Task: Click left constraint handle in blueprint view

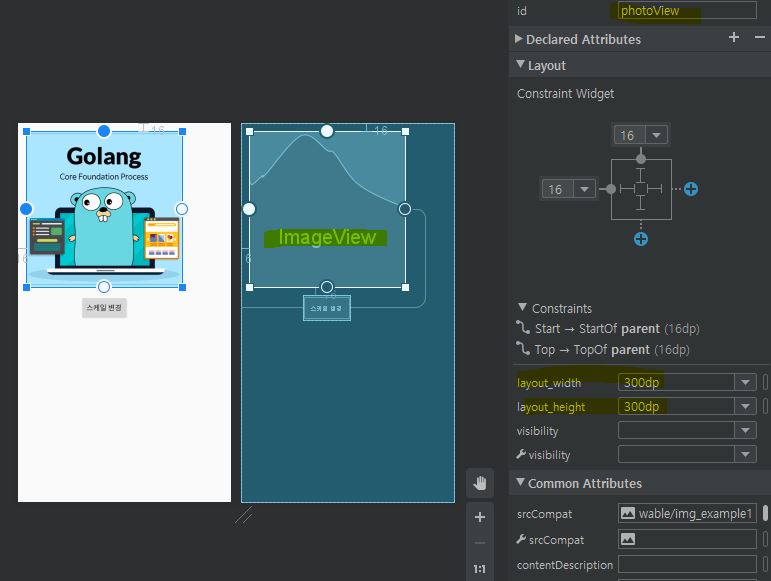Action: click(249, 209)
